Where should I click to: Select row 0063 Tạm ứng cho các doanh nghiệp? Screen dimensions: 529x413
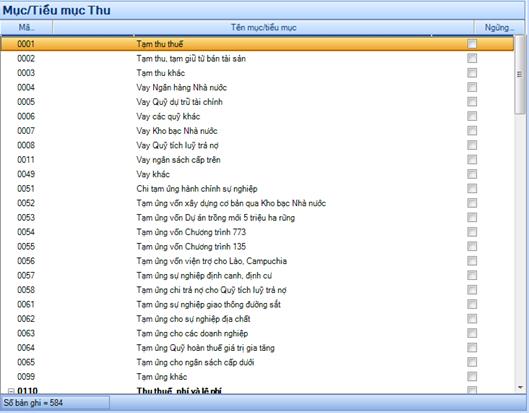click(257, 333)
